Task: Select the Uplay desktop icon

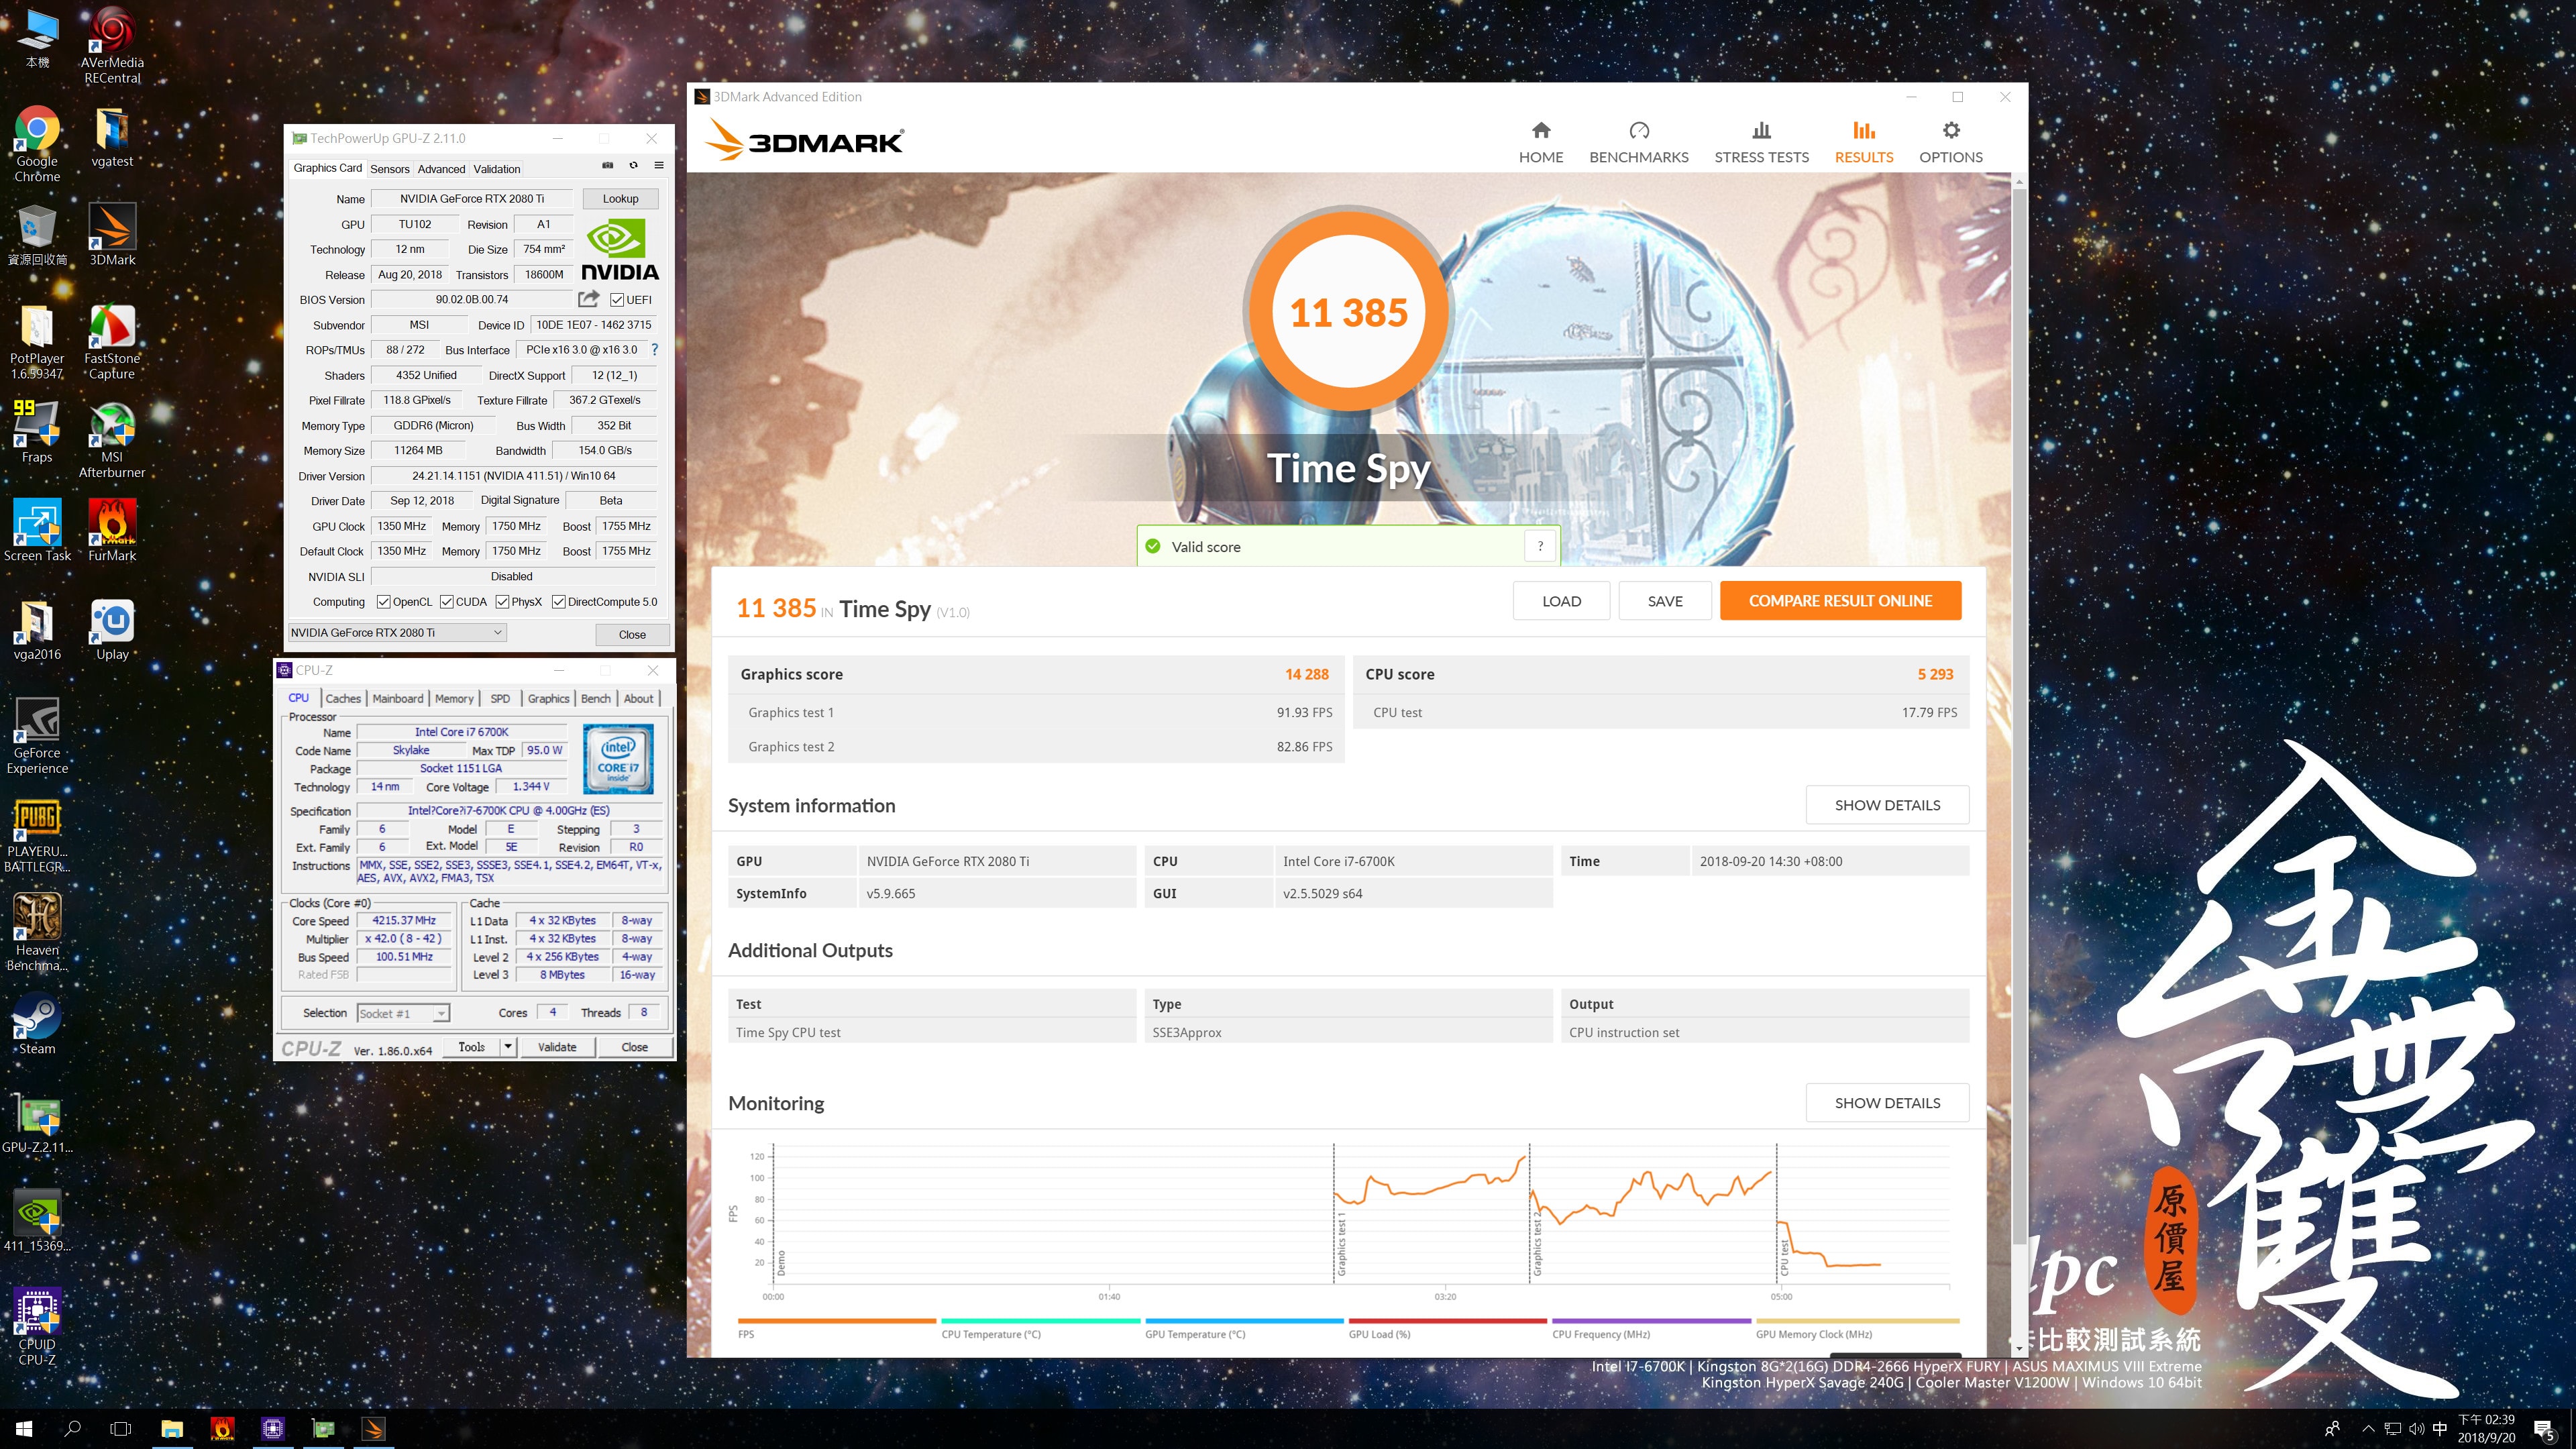Action: [x=112, y=629]
